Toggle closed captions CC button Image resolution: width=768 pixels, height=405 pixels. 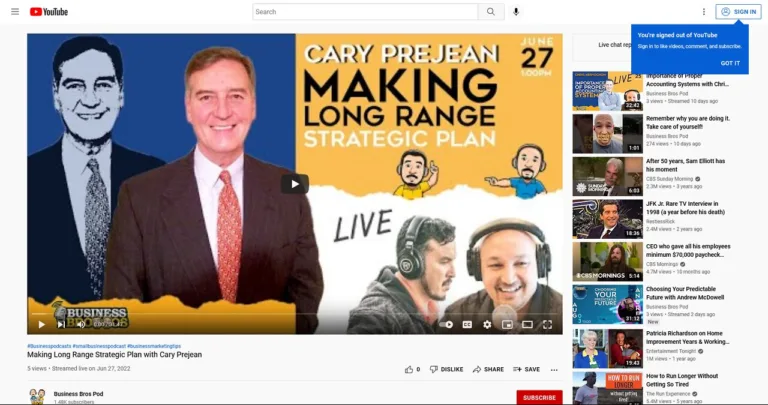(467, 324)
